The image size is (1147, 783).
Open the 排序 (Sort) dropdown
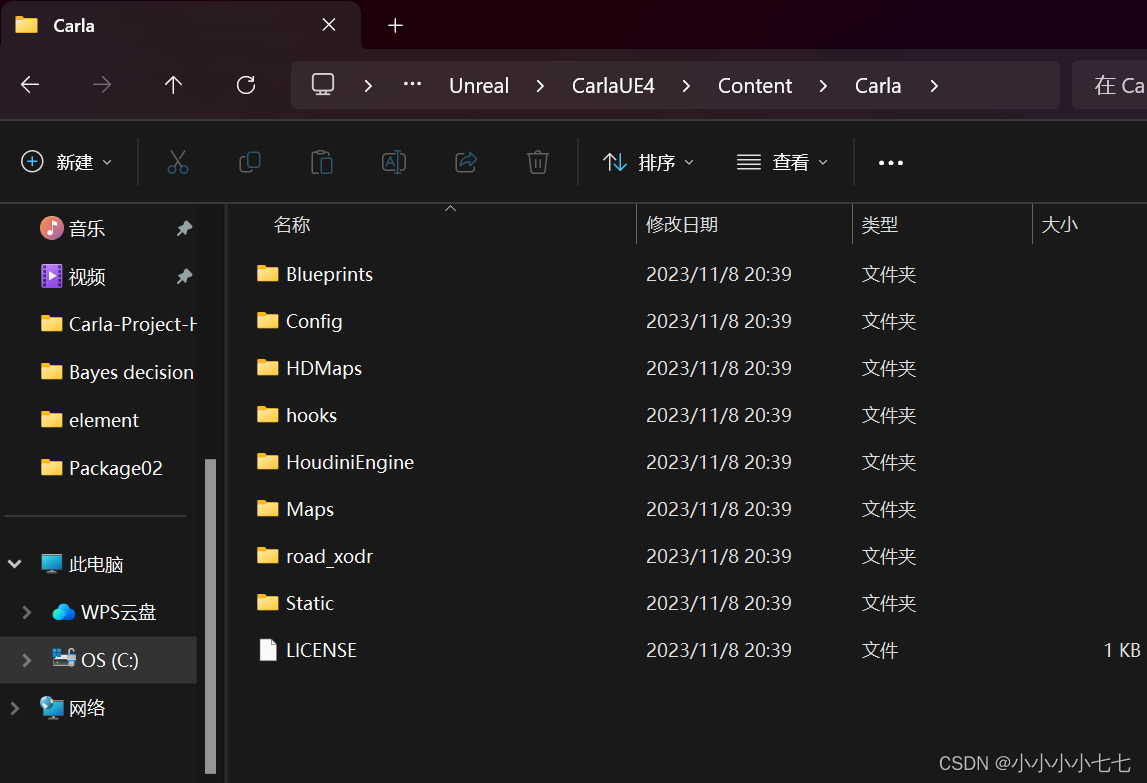(x=647, y=162)
